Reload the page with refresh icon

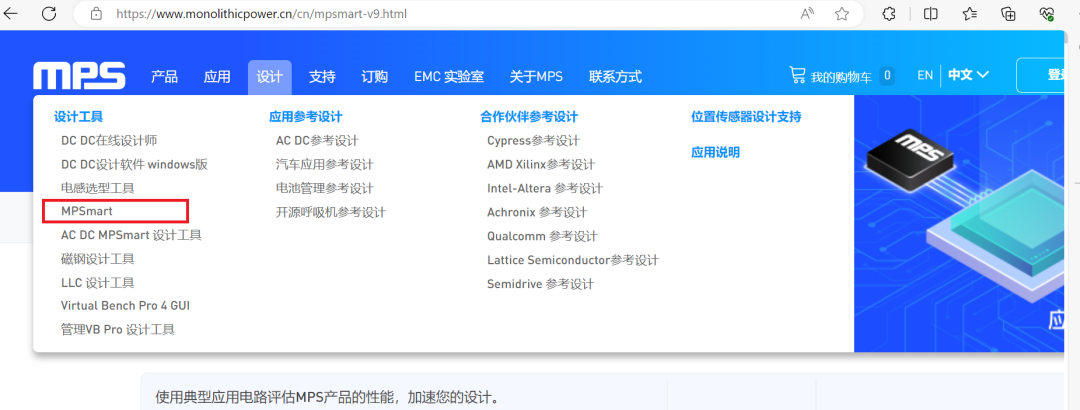[x=48, y=13]
